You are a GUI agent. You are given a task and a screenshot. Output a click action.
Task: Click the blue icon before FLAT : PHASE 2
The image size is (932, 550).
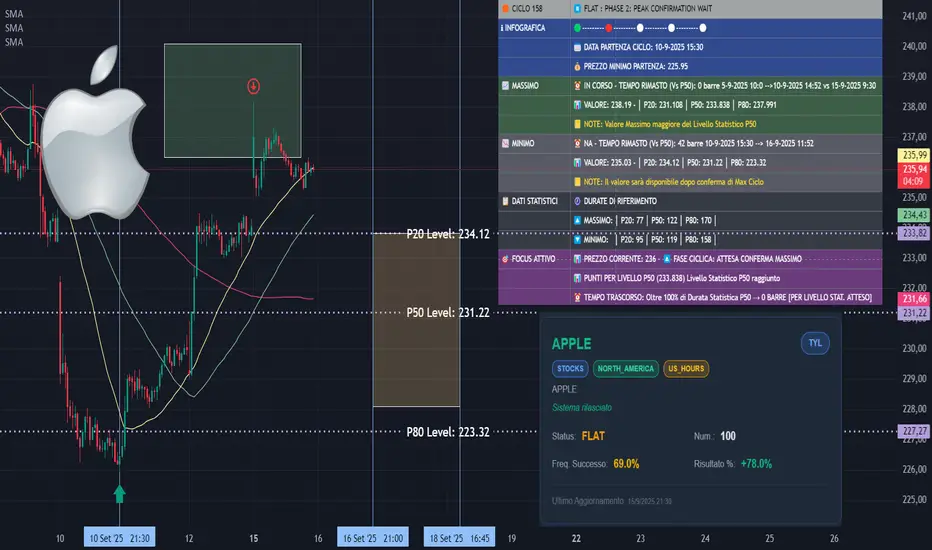pyautogui.click(x=577, y=8)
